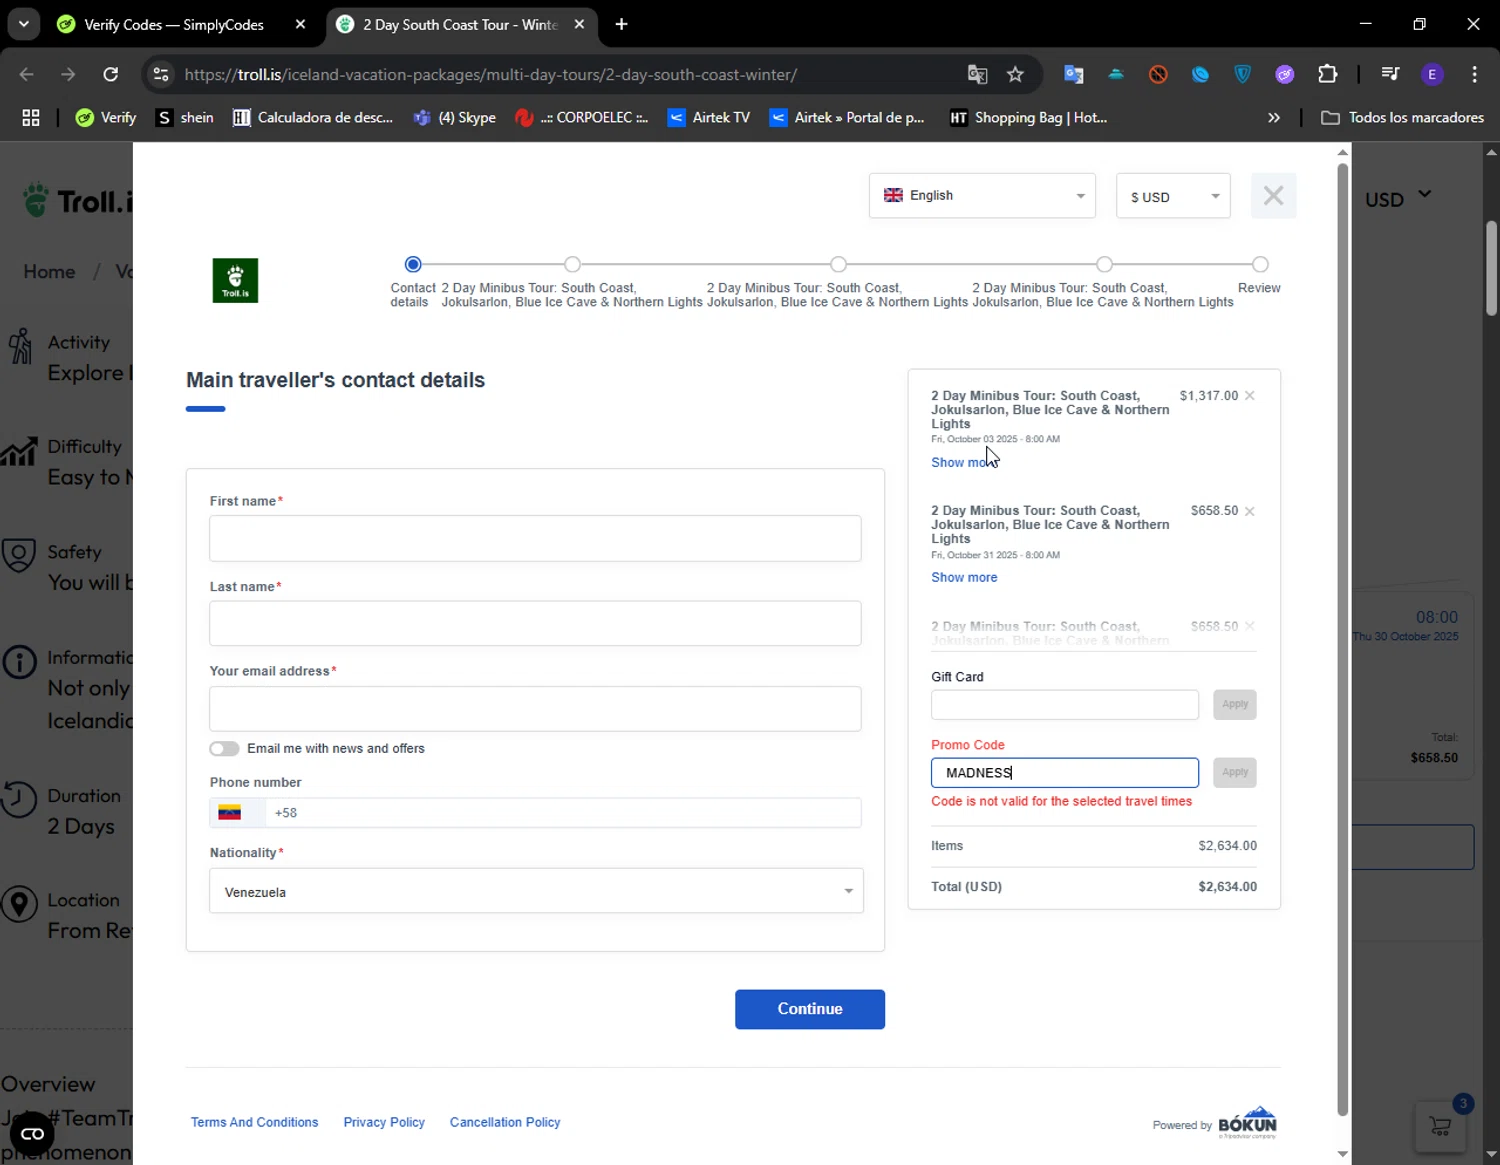Open Terms And Conditions link
Viewport: 1500px width, 1165px height.
(x=255, y=1122)
